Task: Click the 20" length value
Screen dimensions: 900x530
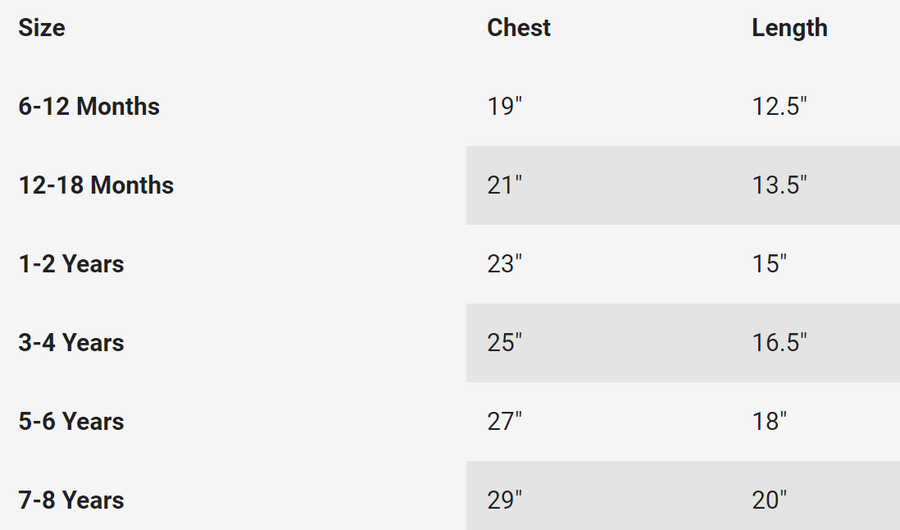Action: (769, 500)
